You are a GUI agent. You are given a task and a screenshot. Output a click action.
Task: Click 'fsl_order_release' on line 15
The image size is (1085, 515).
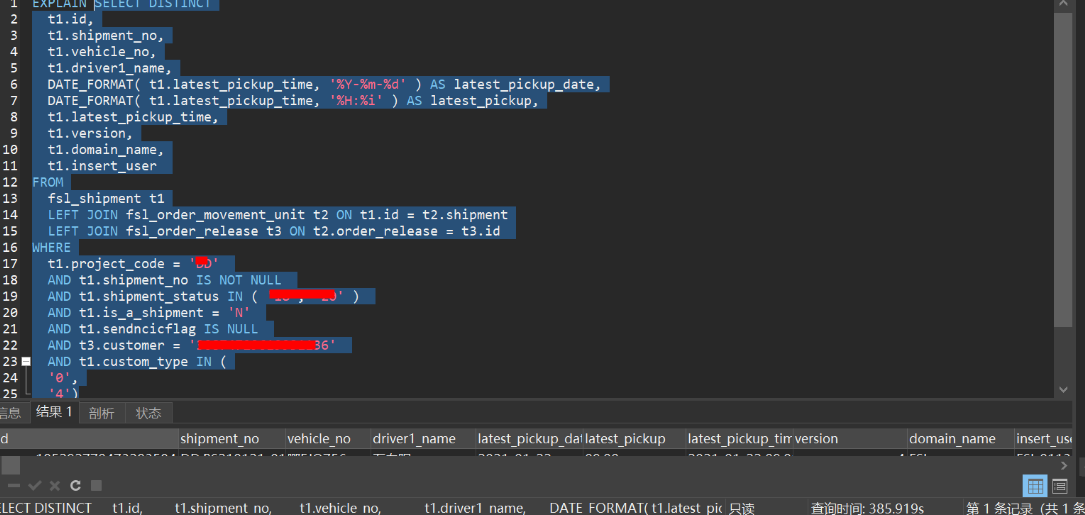coord(192,231)
